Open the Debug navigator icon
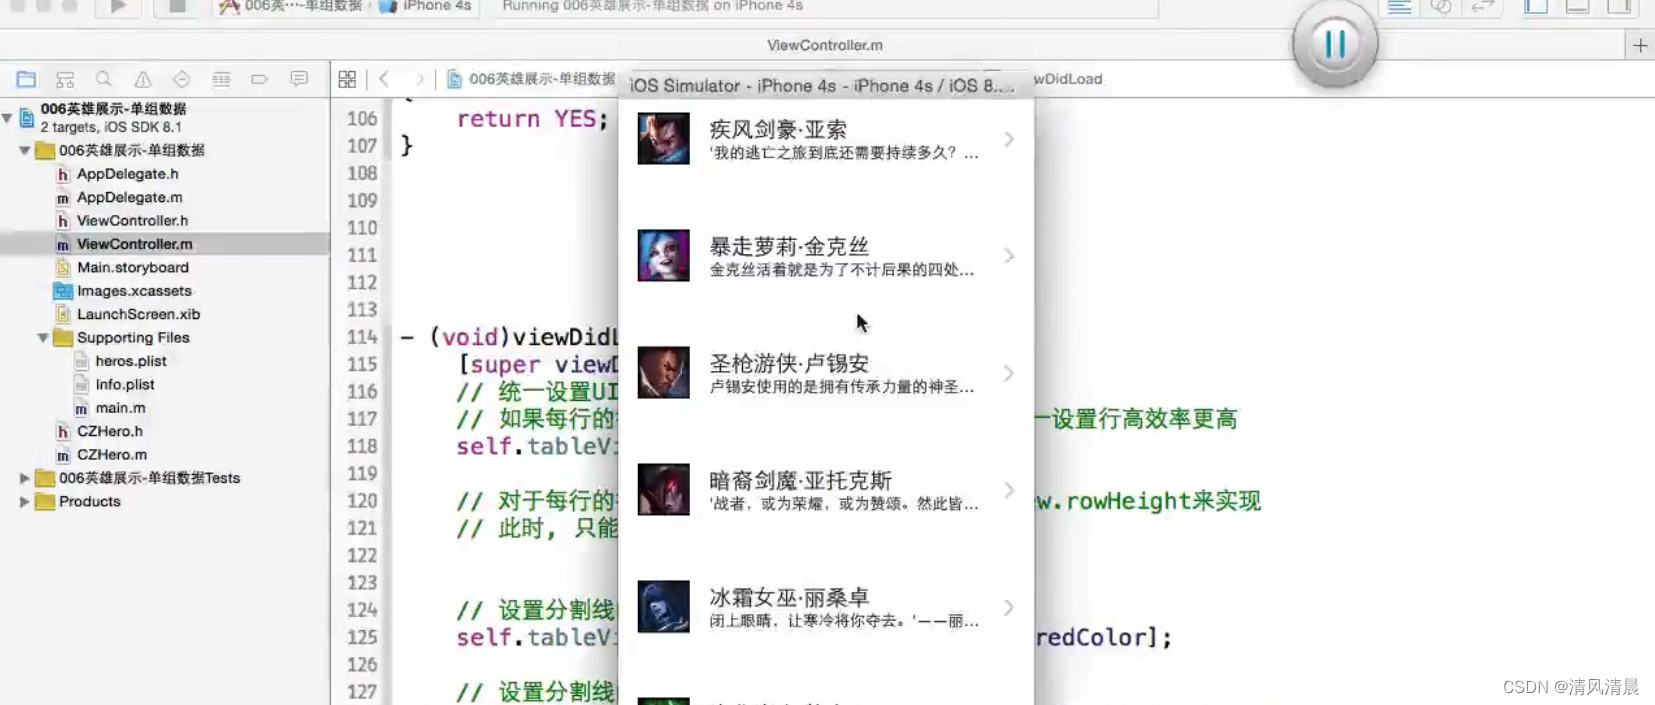The width and height of the screenshot is (1655, 705). click(x=221, y=79)
